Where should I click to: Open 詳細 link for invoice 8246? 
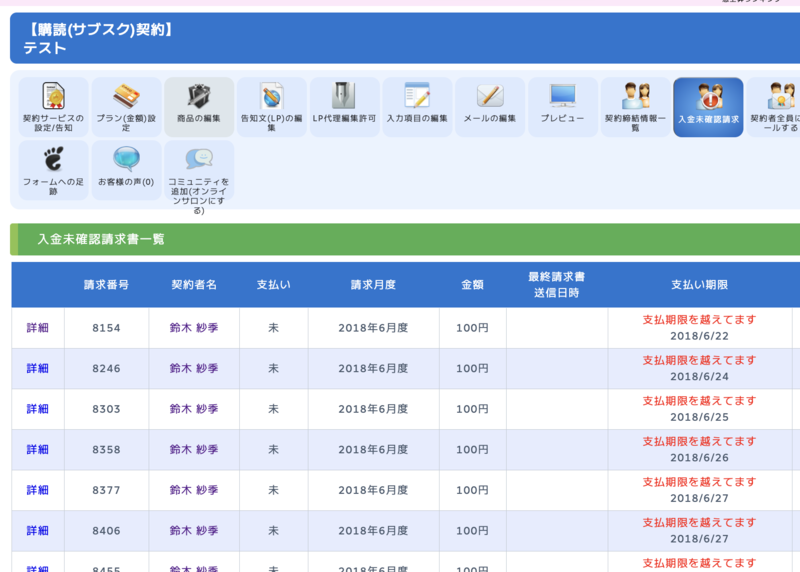click(37, 368)
